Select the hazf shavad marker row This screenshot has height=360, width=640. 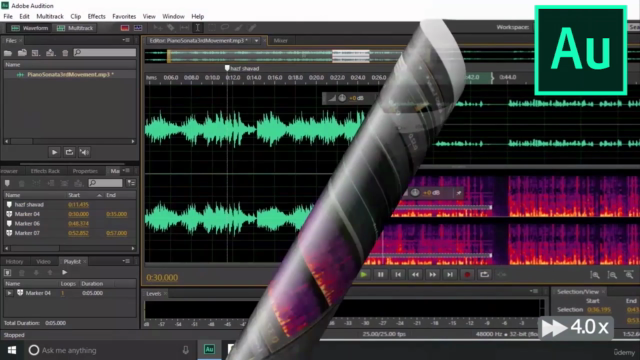click(x=70, y=204)
